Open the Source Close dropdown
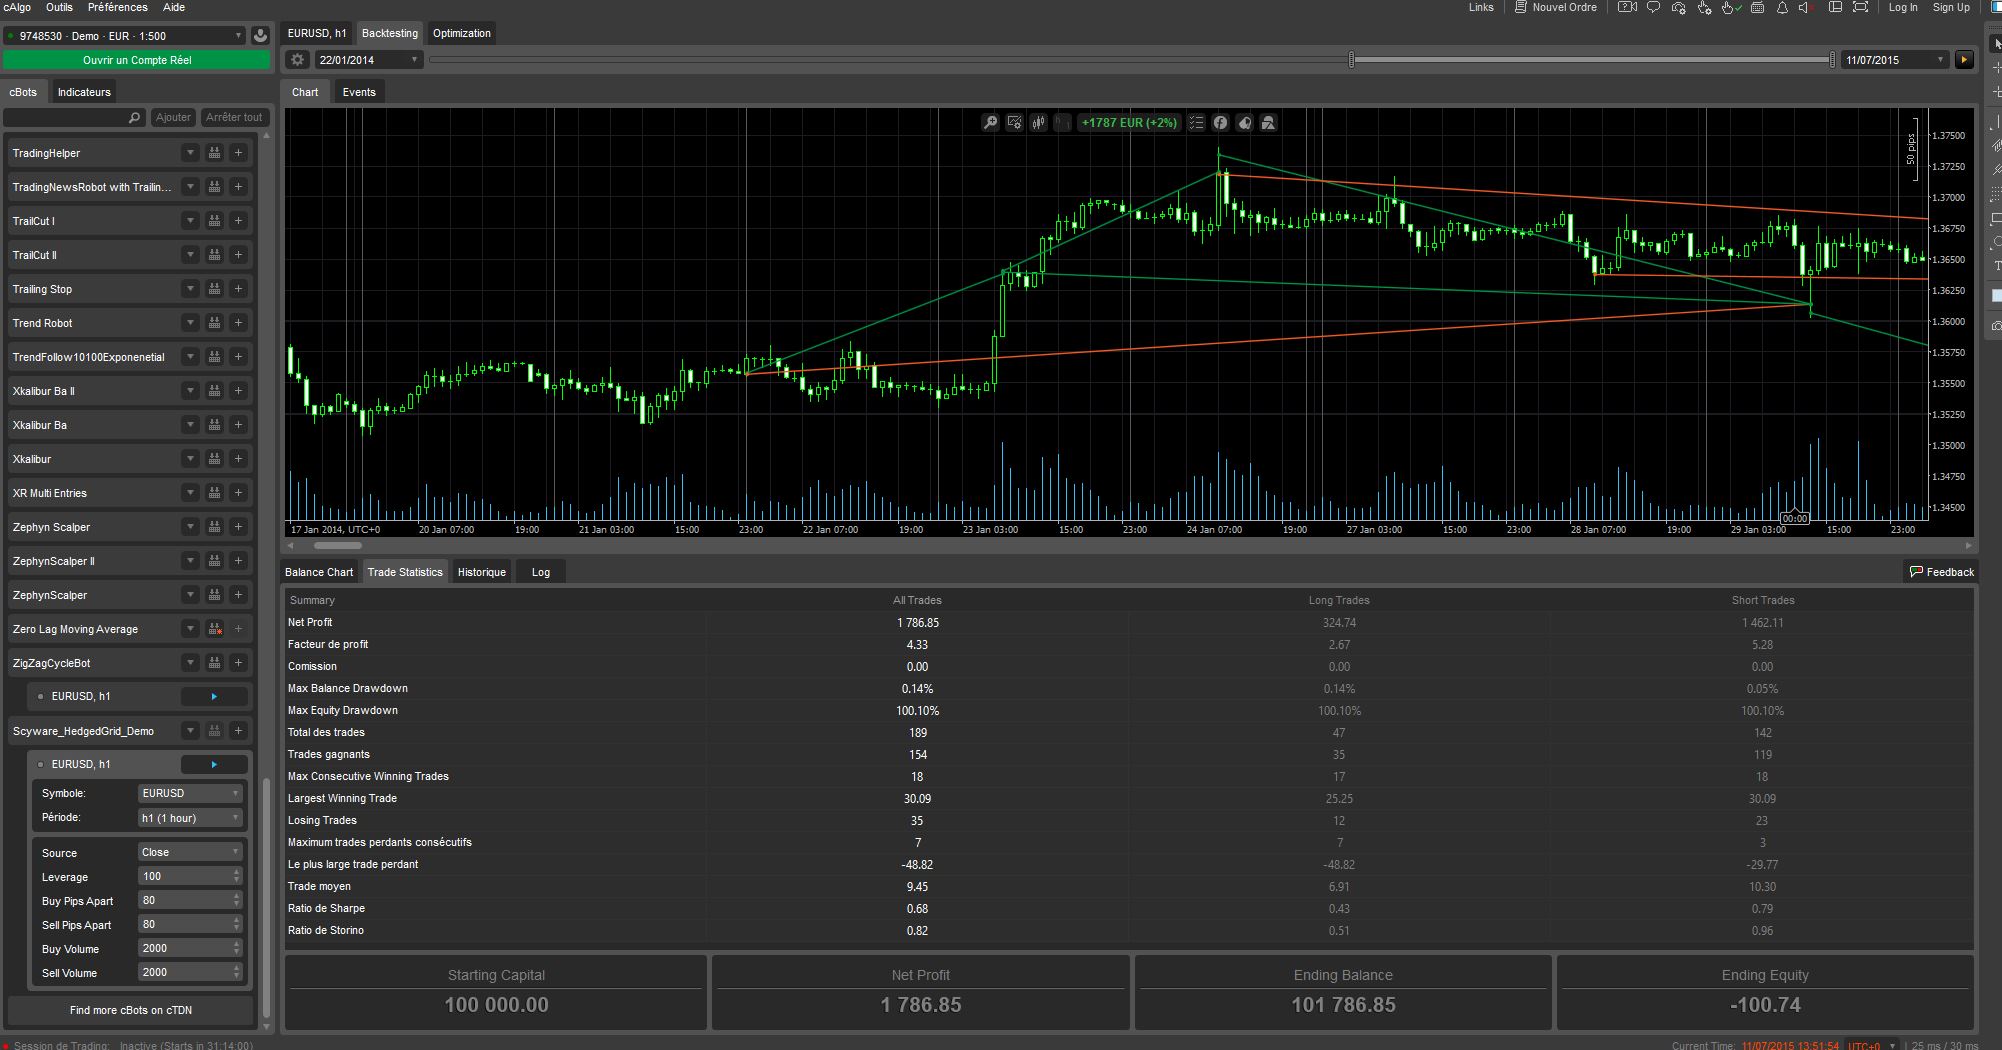Viewport: 2002px width, 1050px height. tap(190, 852)
